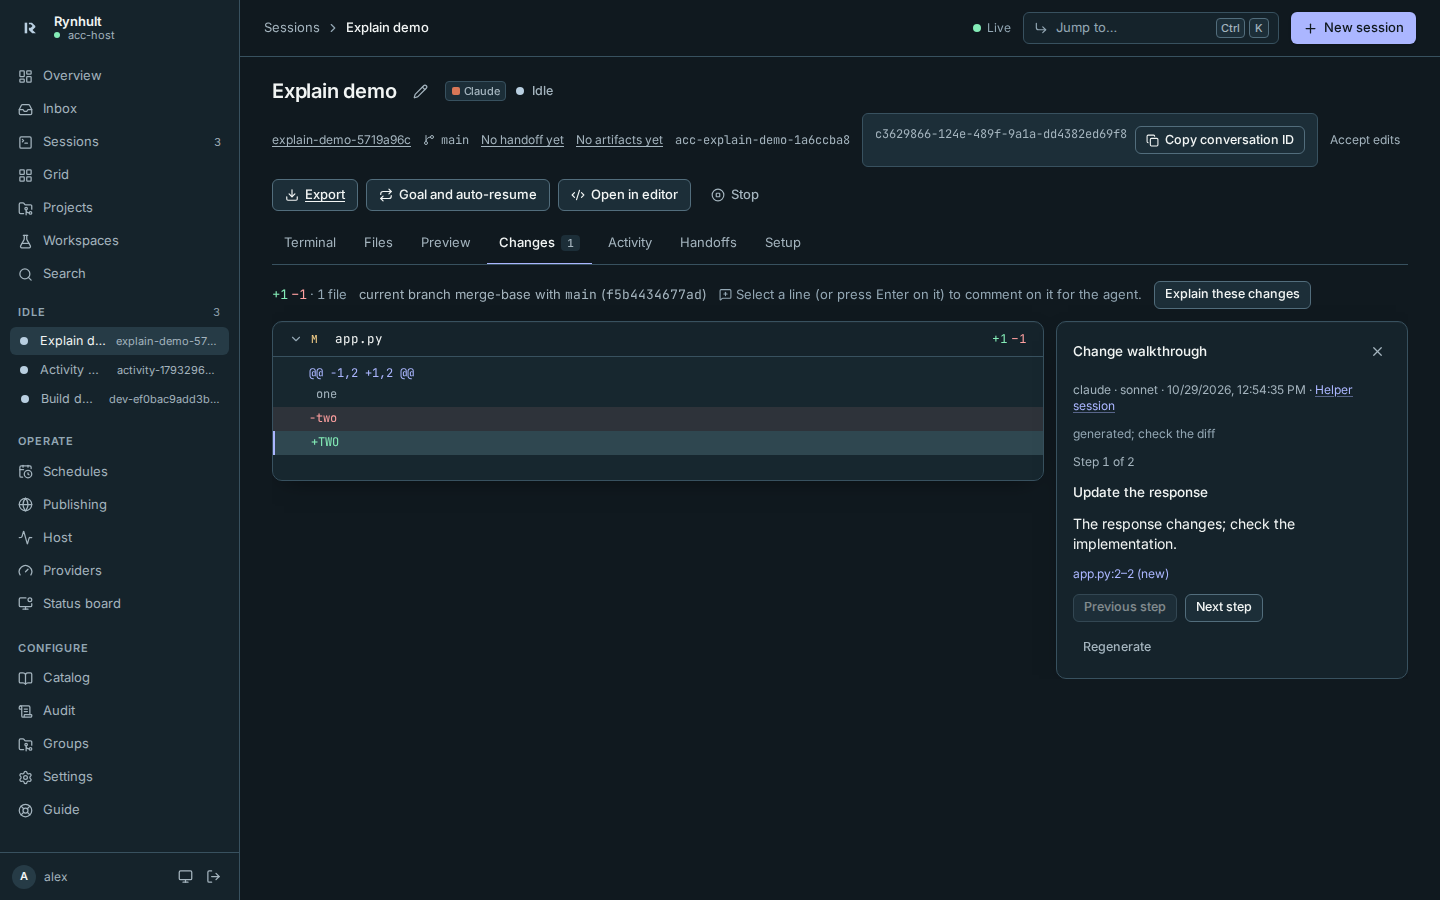Go to the Next step
Image resolution: width=1440 pixels, height=900 pixels.
pos(1224,608)
